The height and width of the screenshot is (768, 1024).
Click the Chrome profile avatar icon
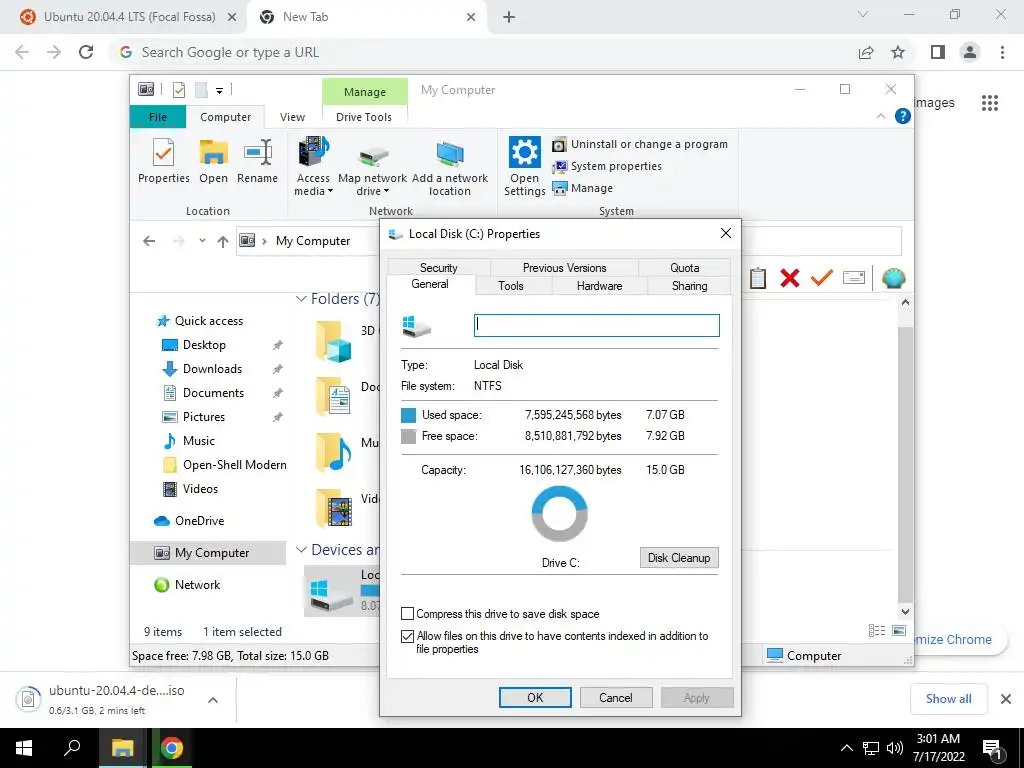(970, 52)
